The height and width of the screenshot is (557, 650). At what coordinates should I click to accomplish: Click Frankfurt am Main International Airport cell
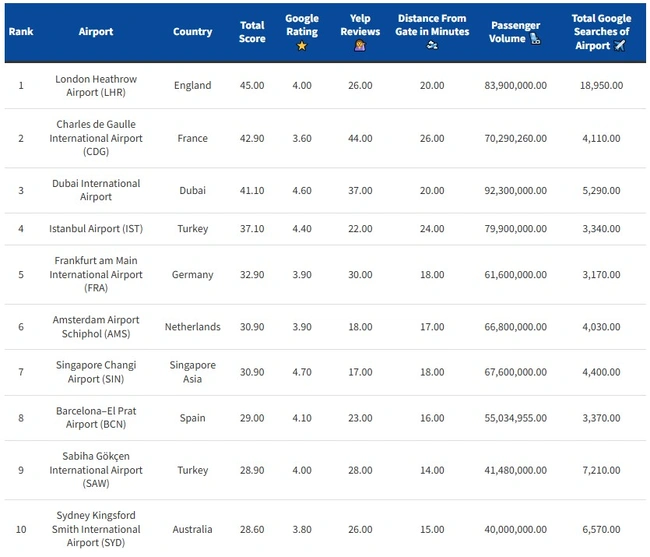[x=96, y=274]
